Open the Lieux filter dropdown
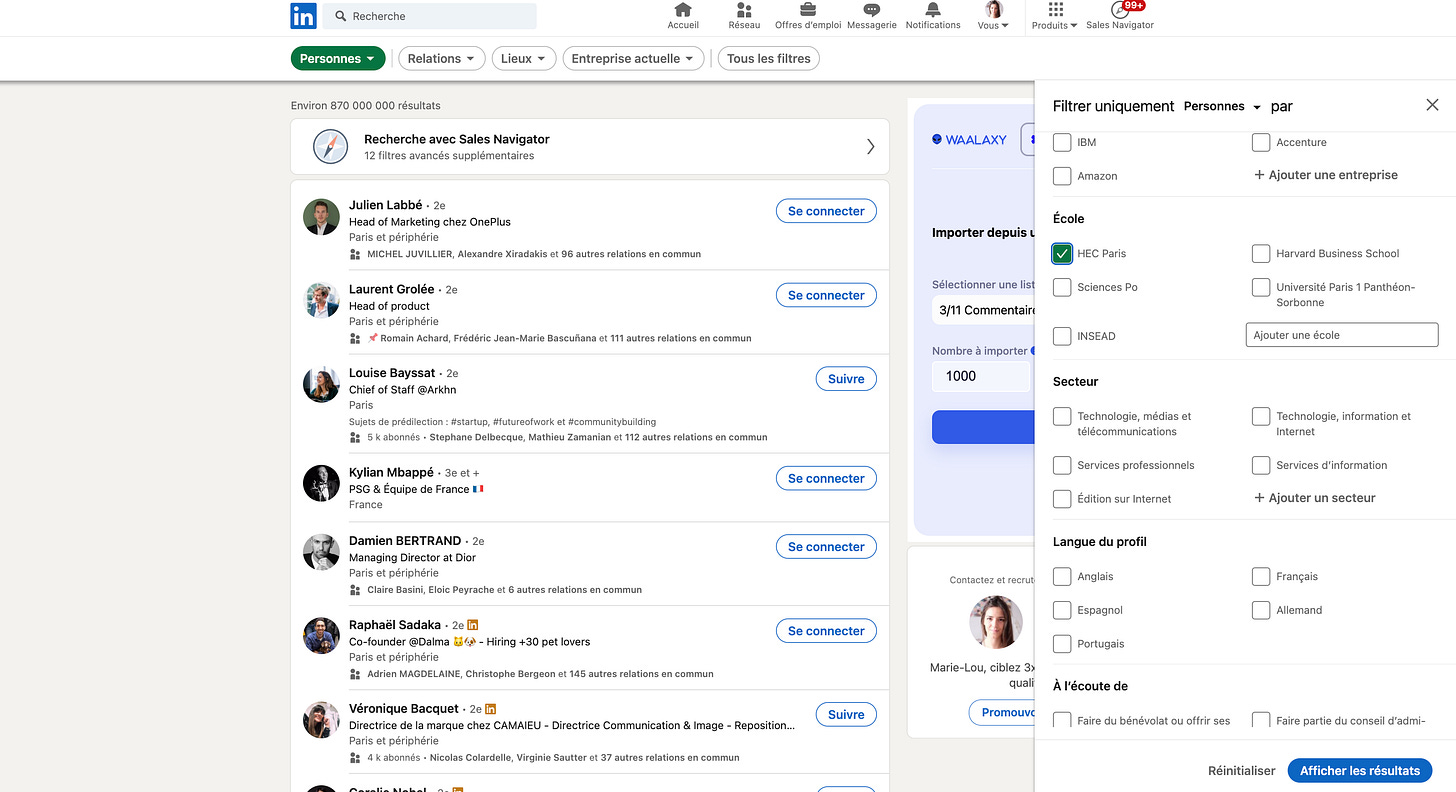This screenshot has height=792, width=1456. [x=524, y=59]
